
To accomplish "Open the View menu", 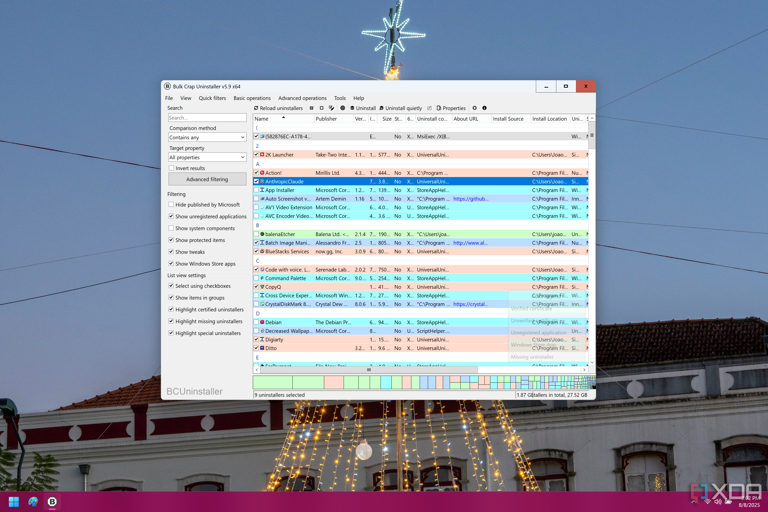I will pos(186,98).
